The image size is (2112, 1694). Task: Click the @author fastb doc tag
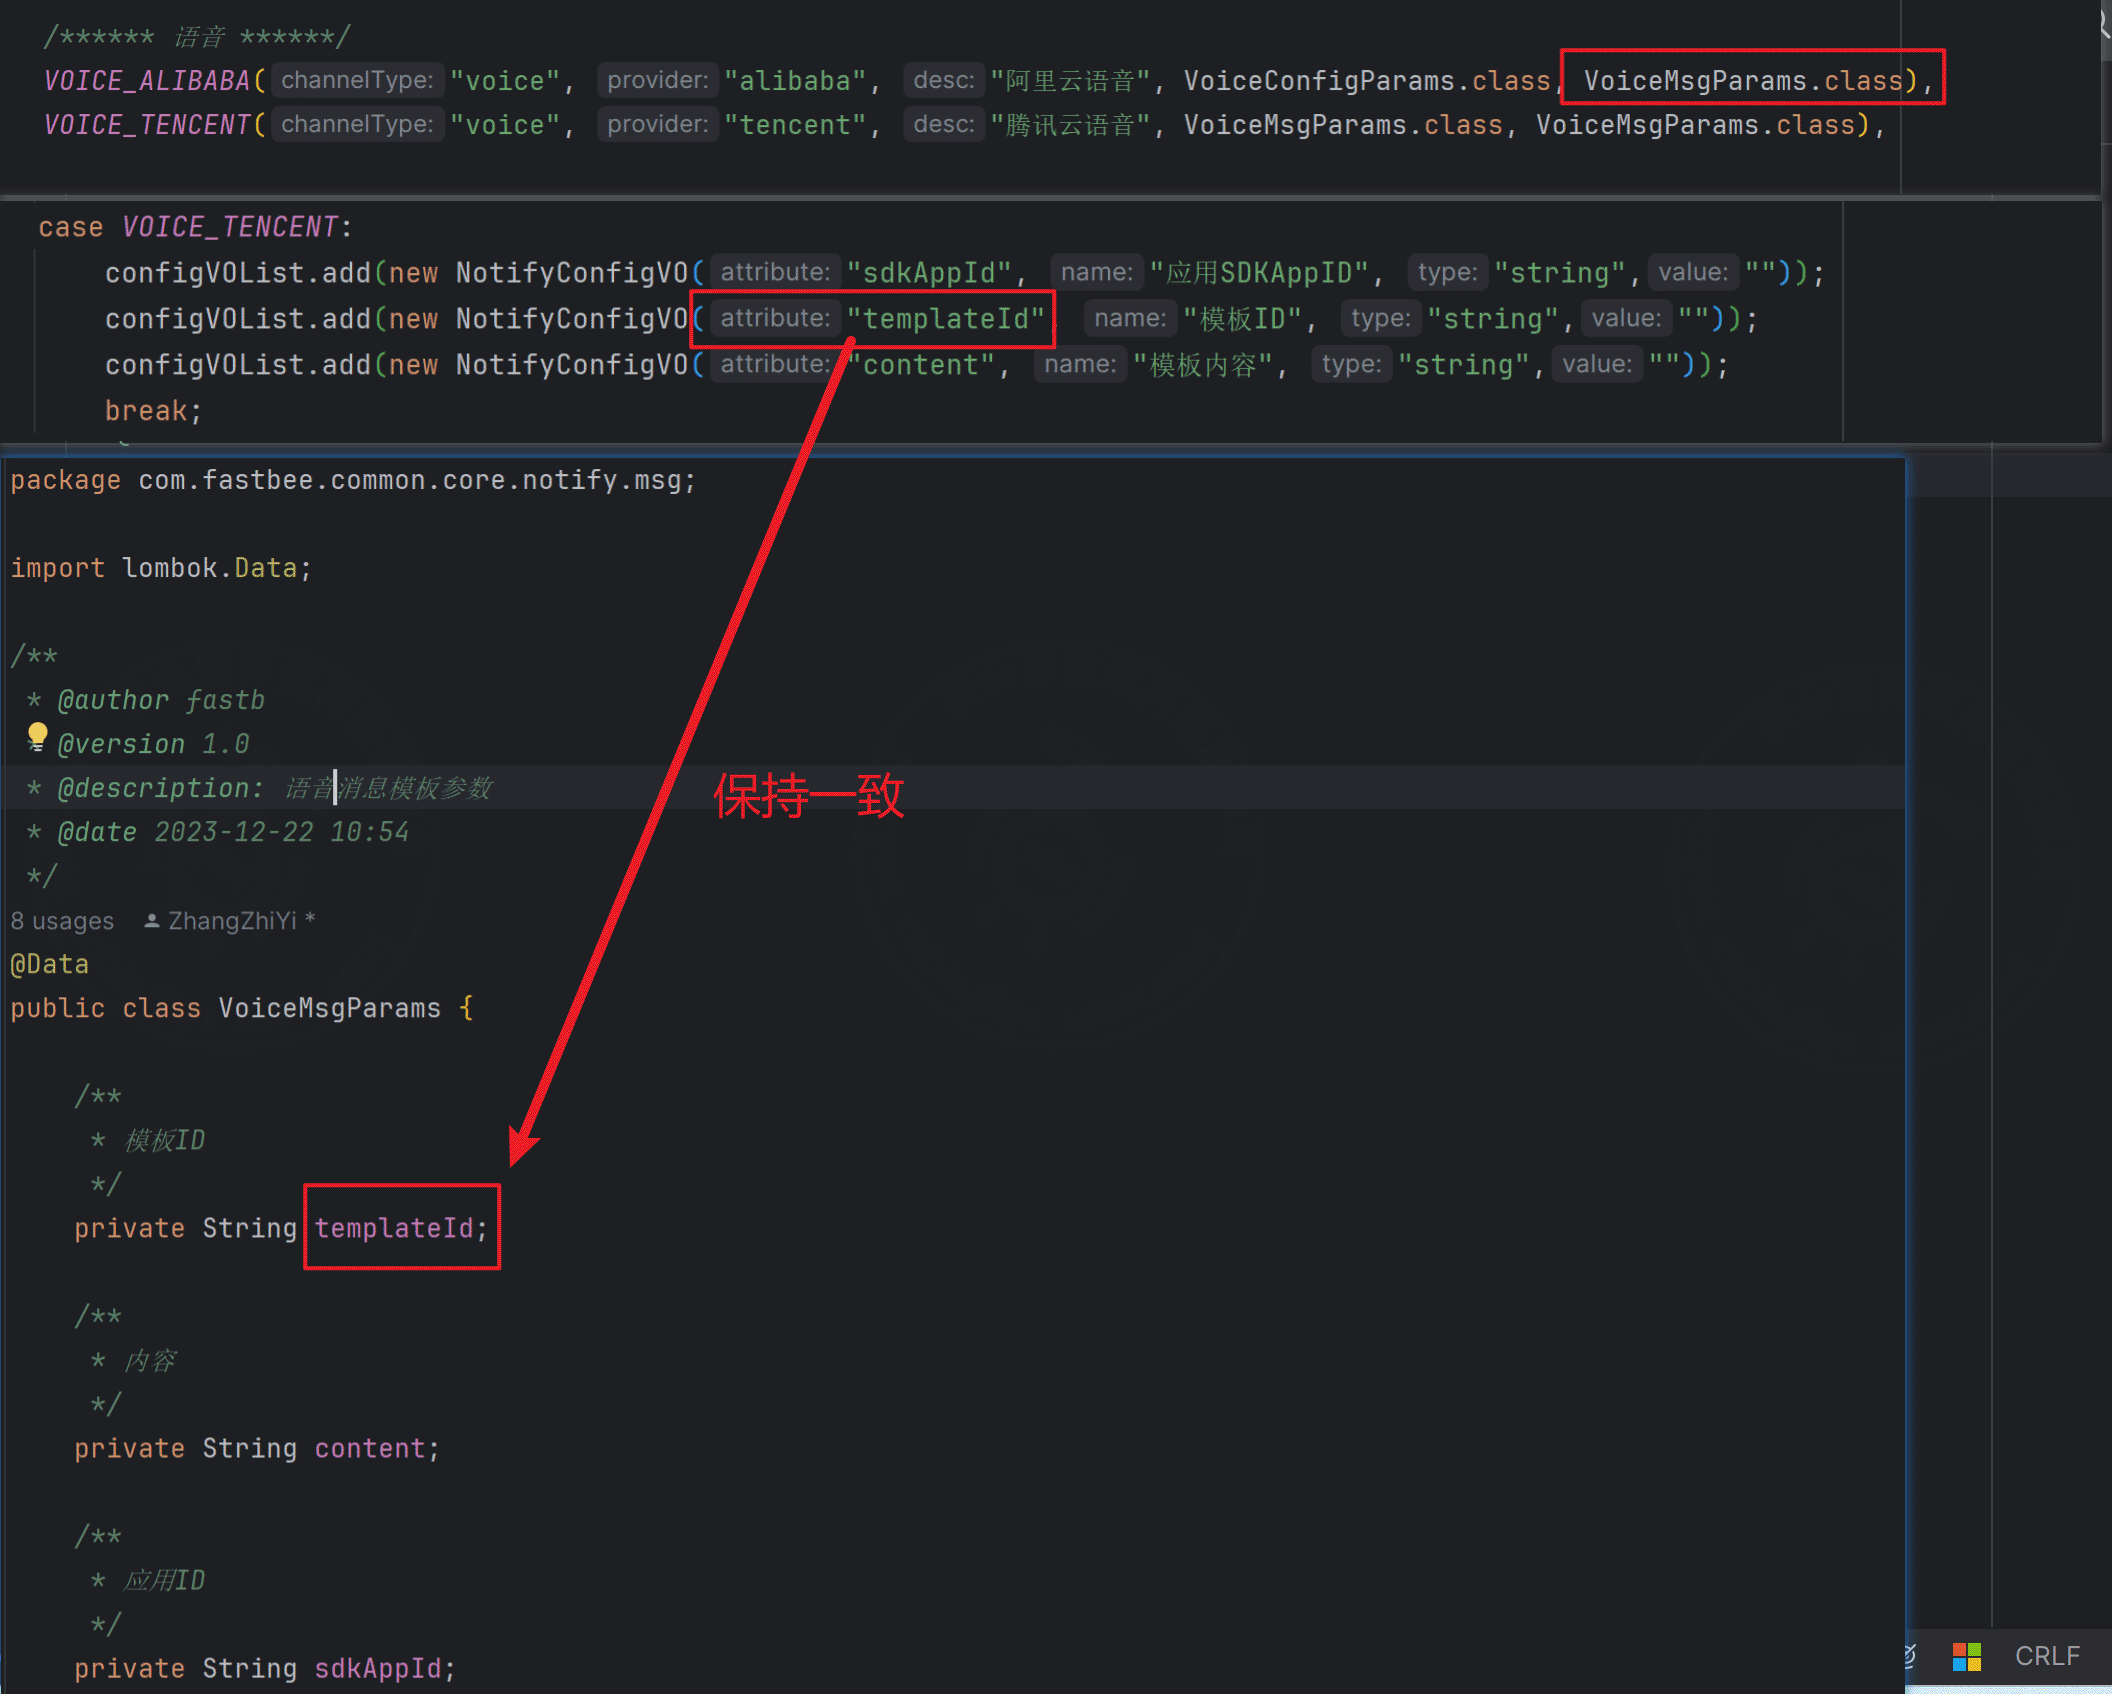coord(161,701)
